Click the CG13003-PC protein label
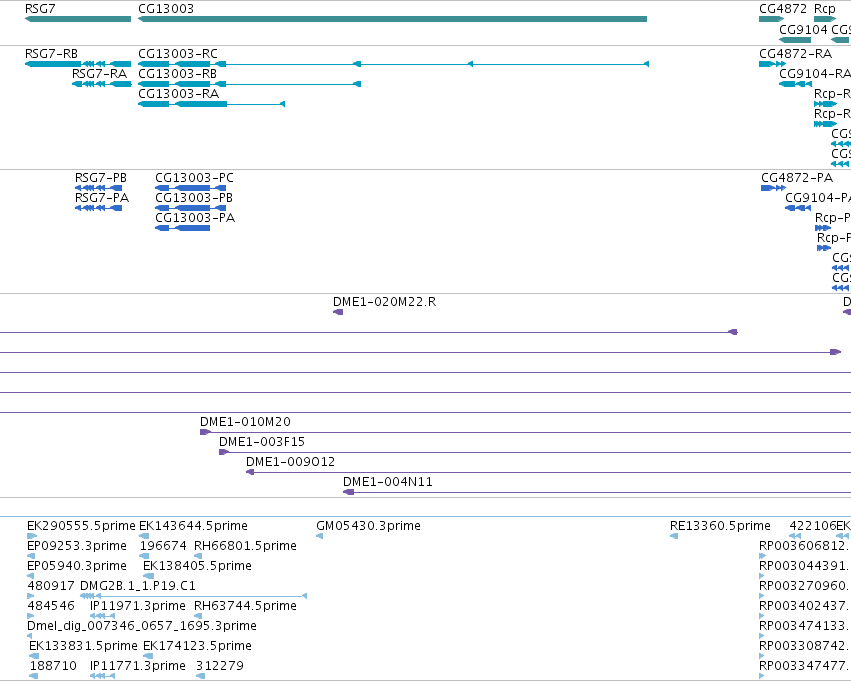 coord(194,178)
